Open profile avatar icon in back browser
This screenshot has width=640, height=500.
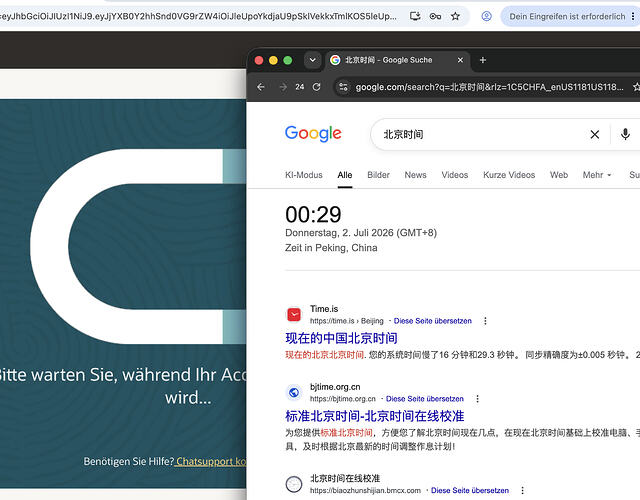pyautogui.click(x=486, y=16)
